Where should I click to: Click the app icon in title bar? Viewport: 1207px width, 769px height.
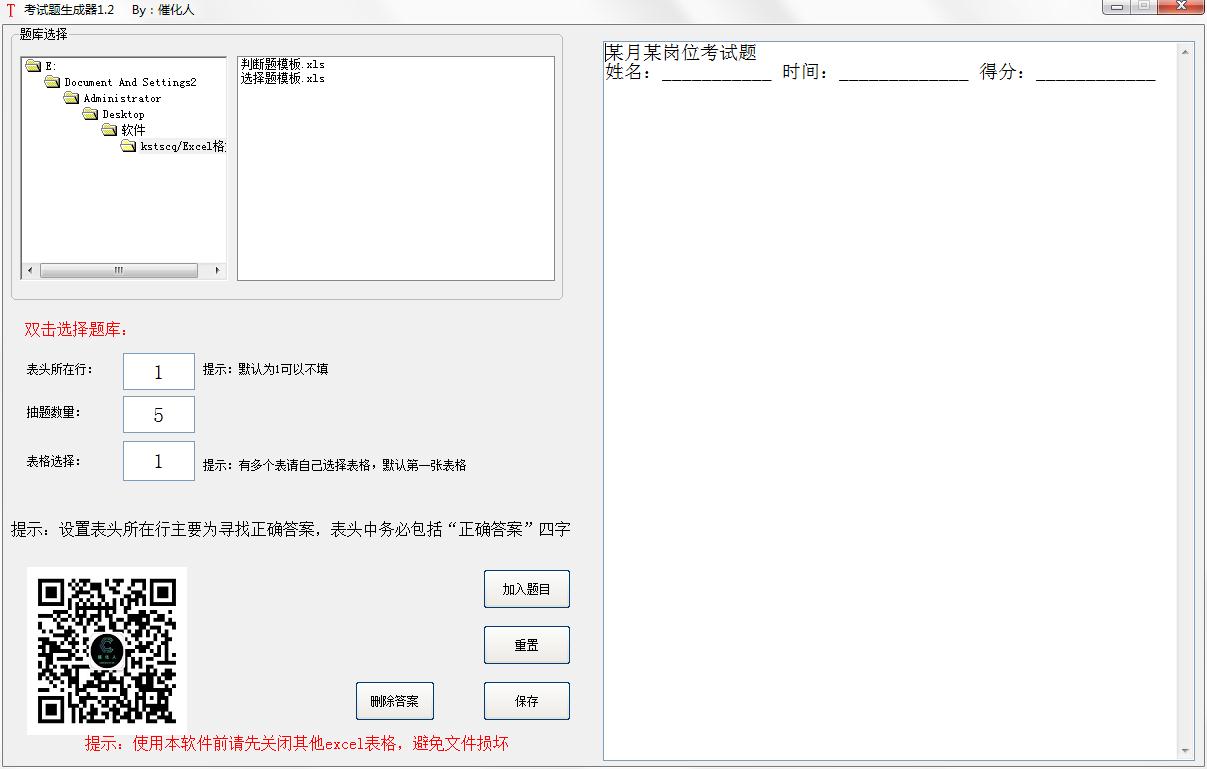pos(11,10)
